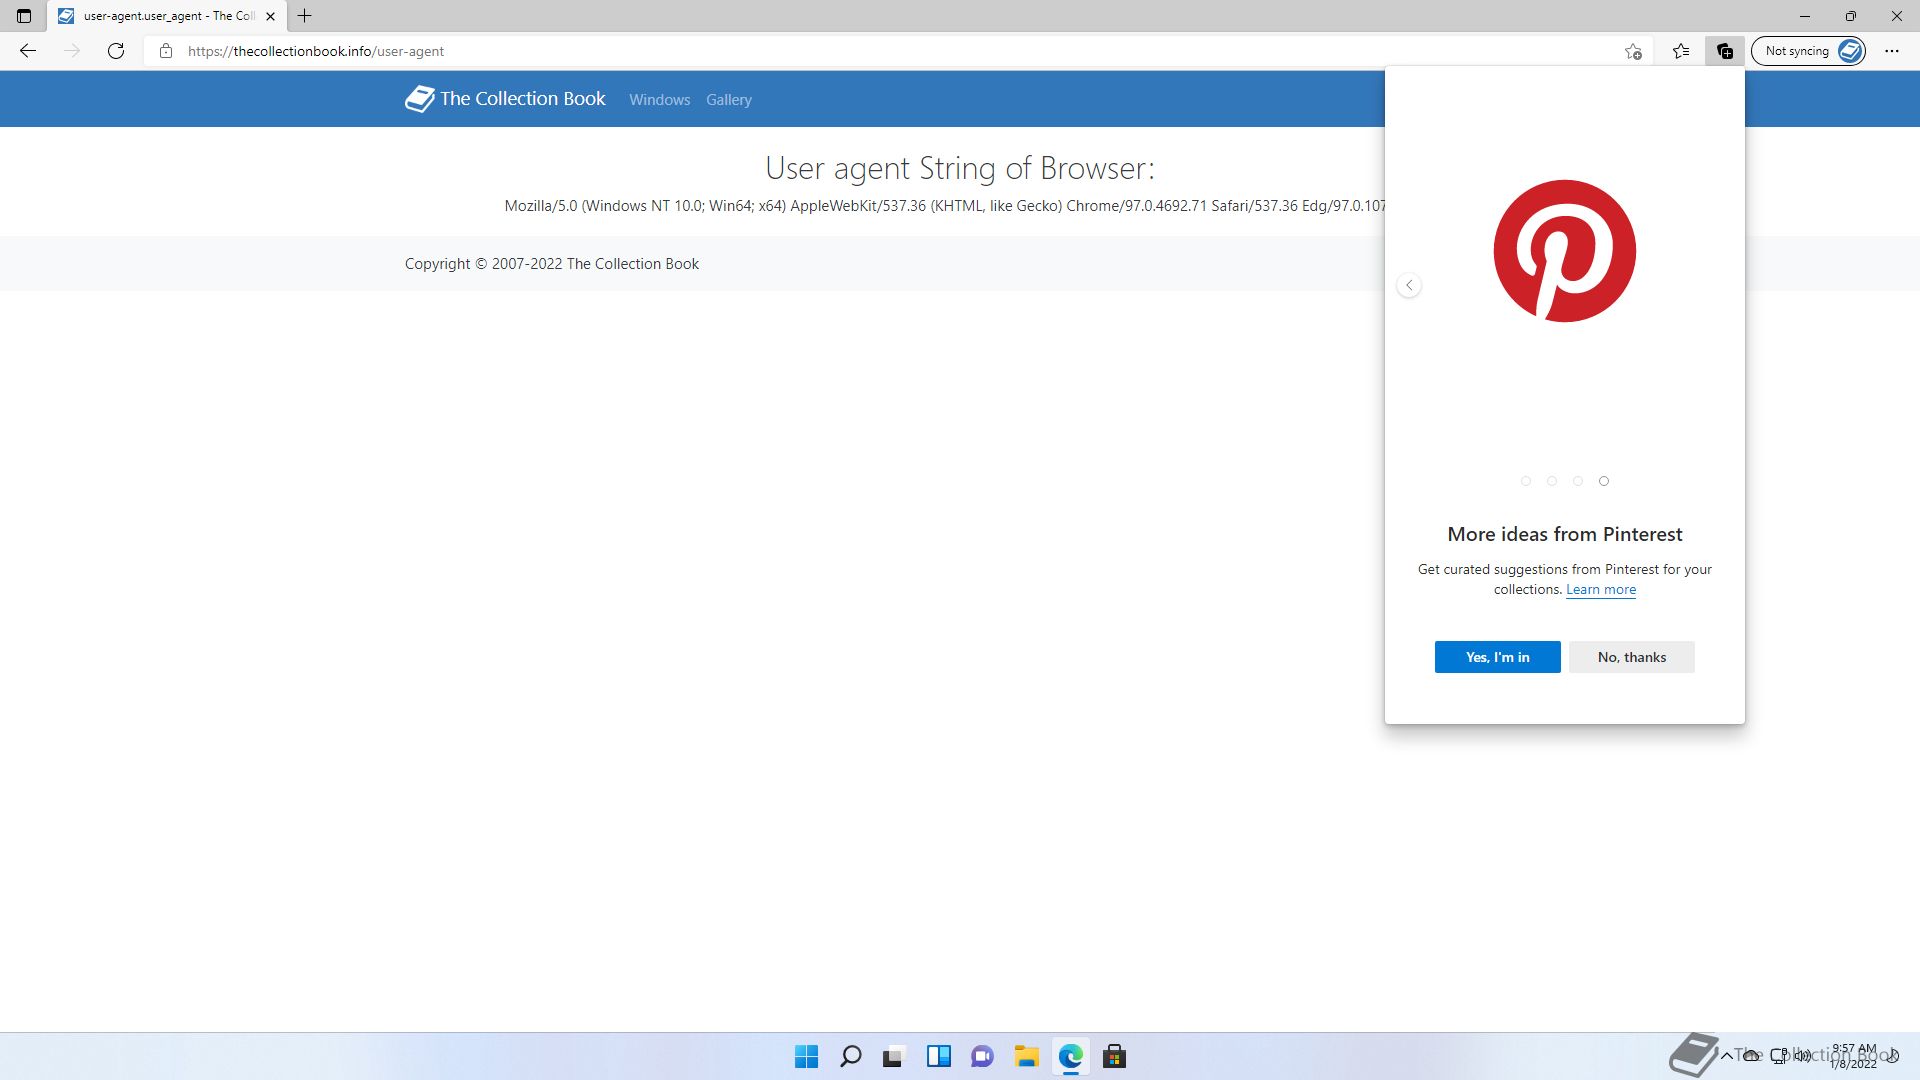
Task: Select third carousel page dot
Action: 1578,481
